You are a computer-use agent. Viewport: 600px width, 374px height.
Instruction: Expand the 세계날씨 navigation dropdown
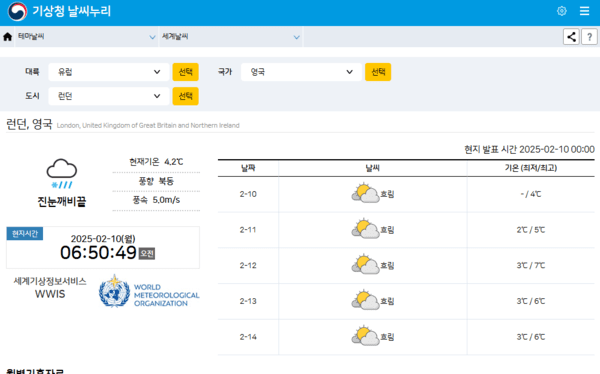coord(231,37)
